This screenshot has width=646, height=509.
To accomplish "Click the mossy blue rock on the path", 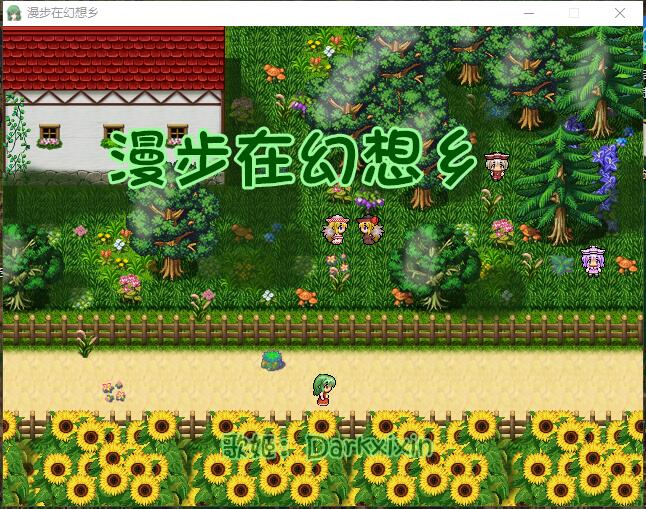I will [x=272, y=360].
